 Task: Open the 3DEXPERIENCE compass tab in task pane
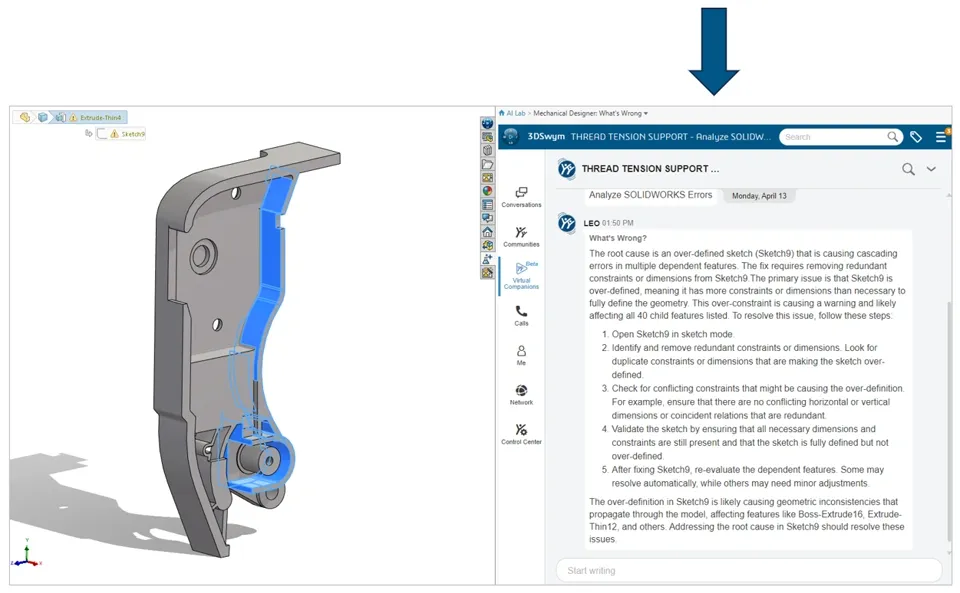(x=488, y=123)
